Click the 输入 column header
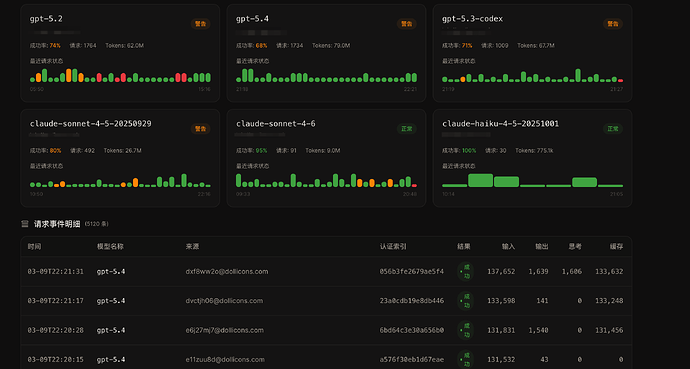The image size is (690, 369). (x=508, y=247)
